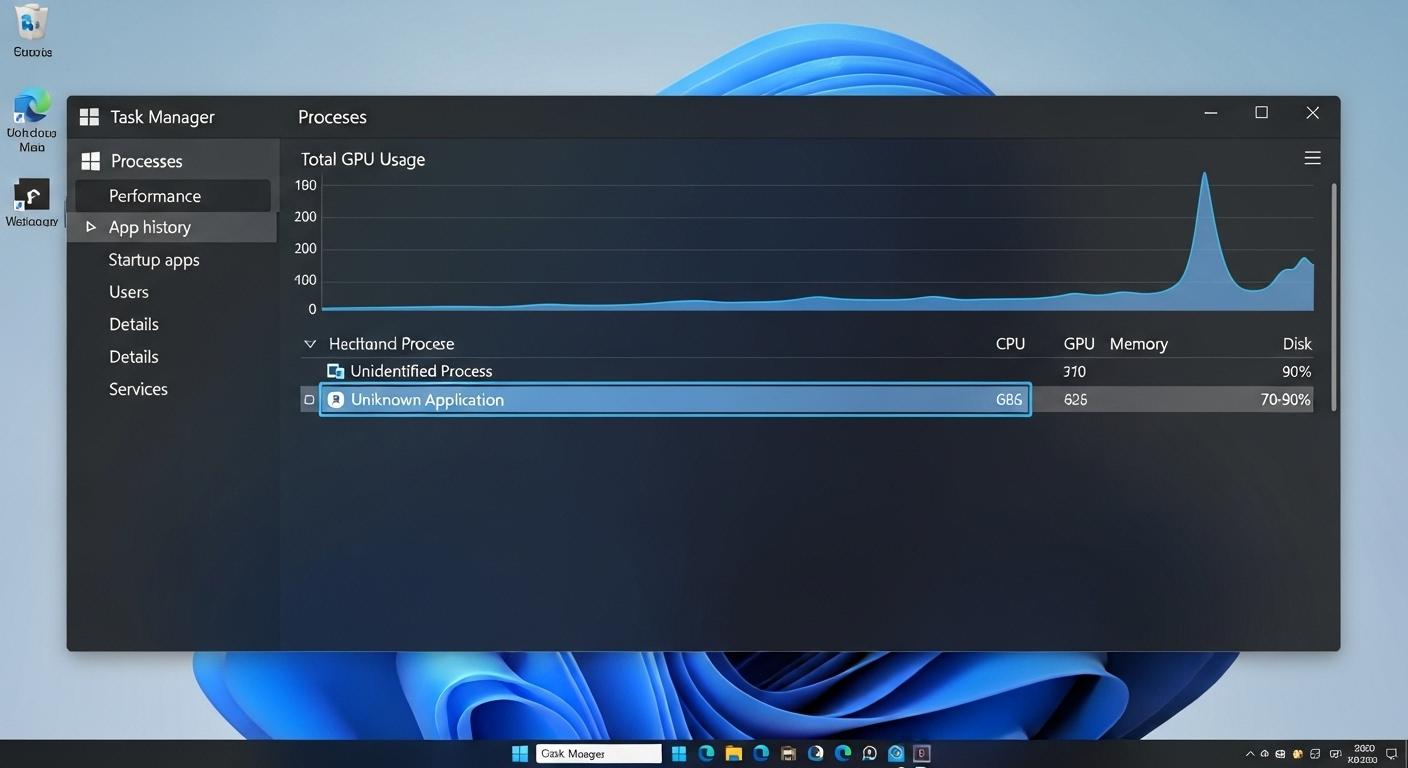Viewport: 1408px width, 768px height.
Task: Show hidden icons in system tray
Action: 1249,753
